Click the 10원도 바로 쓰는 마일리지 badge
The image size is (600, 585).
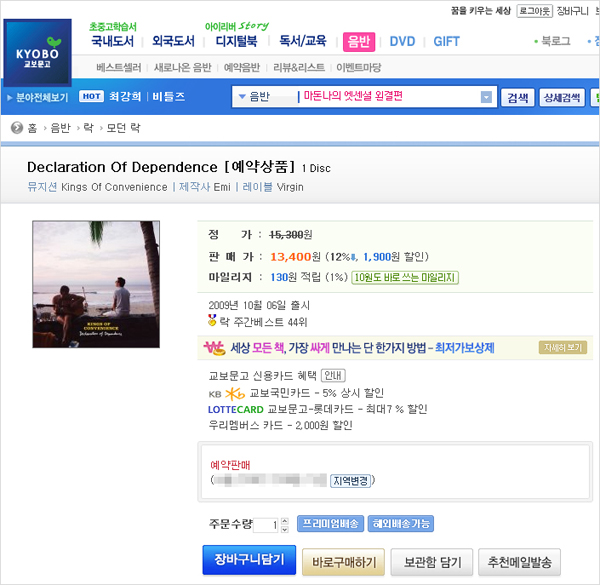[x=405, y=277]
